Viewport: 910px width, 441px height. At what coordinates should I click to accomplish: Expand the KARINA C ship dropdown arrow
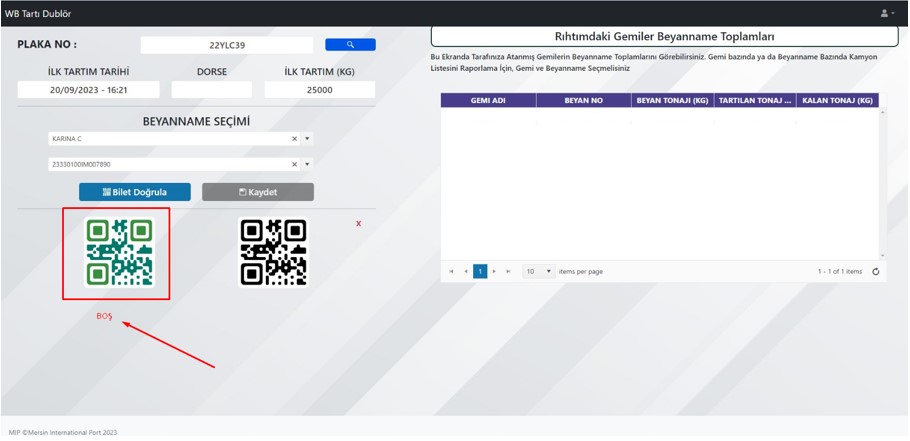tap(307, 139)
